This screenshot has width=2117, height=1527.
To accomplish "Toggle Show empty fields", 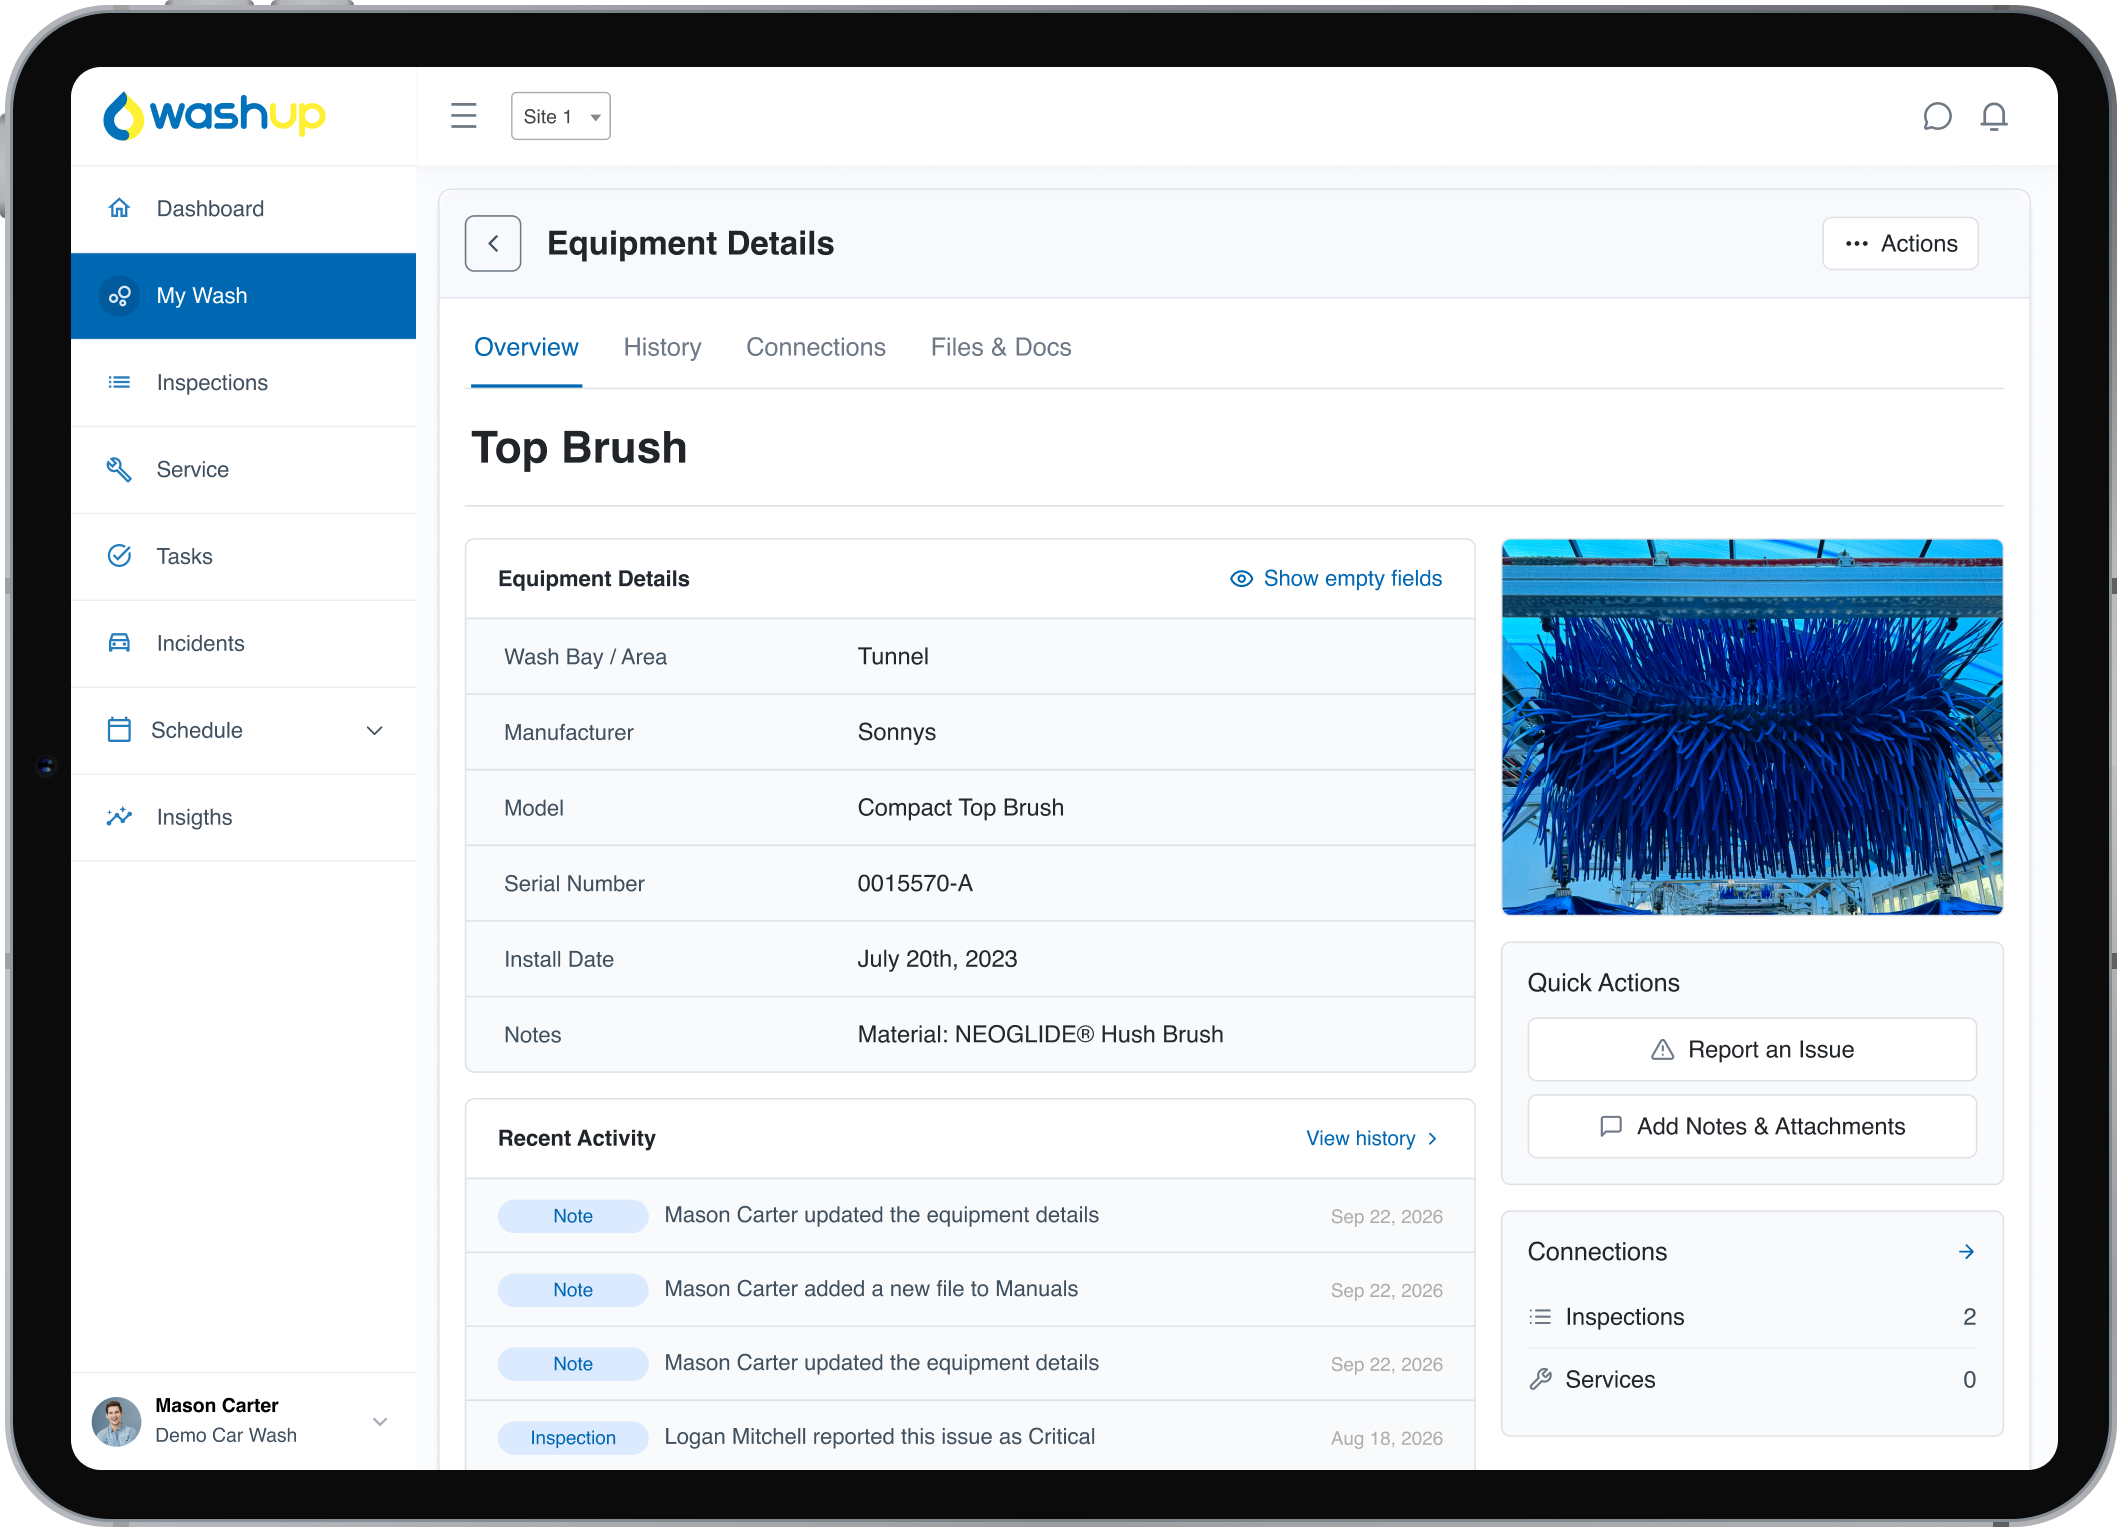I will coord(1335,579).
